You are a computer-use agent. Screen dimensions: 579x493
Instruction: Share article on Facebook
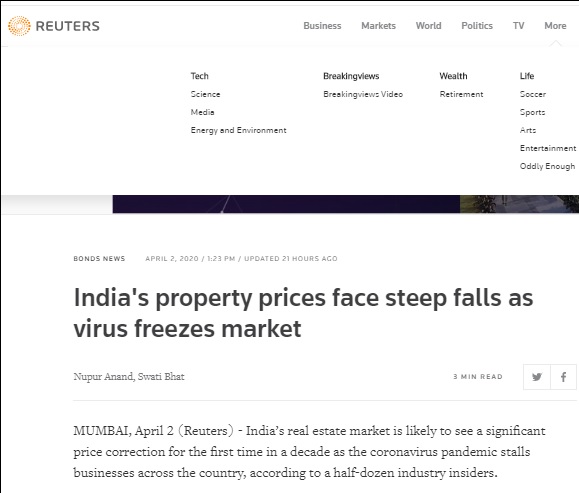(563, 377)
